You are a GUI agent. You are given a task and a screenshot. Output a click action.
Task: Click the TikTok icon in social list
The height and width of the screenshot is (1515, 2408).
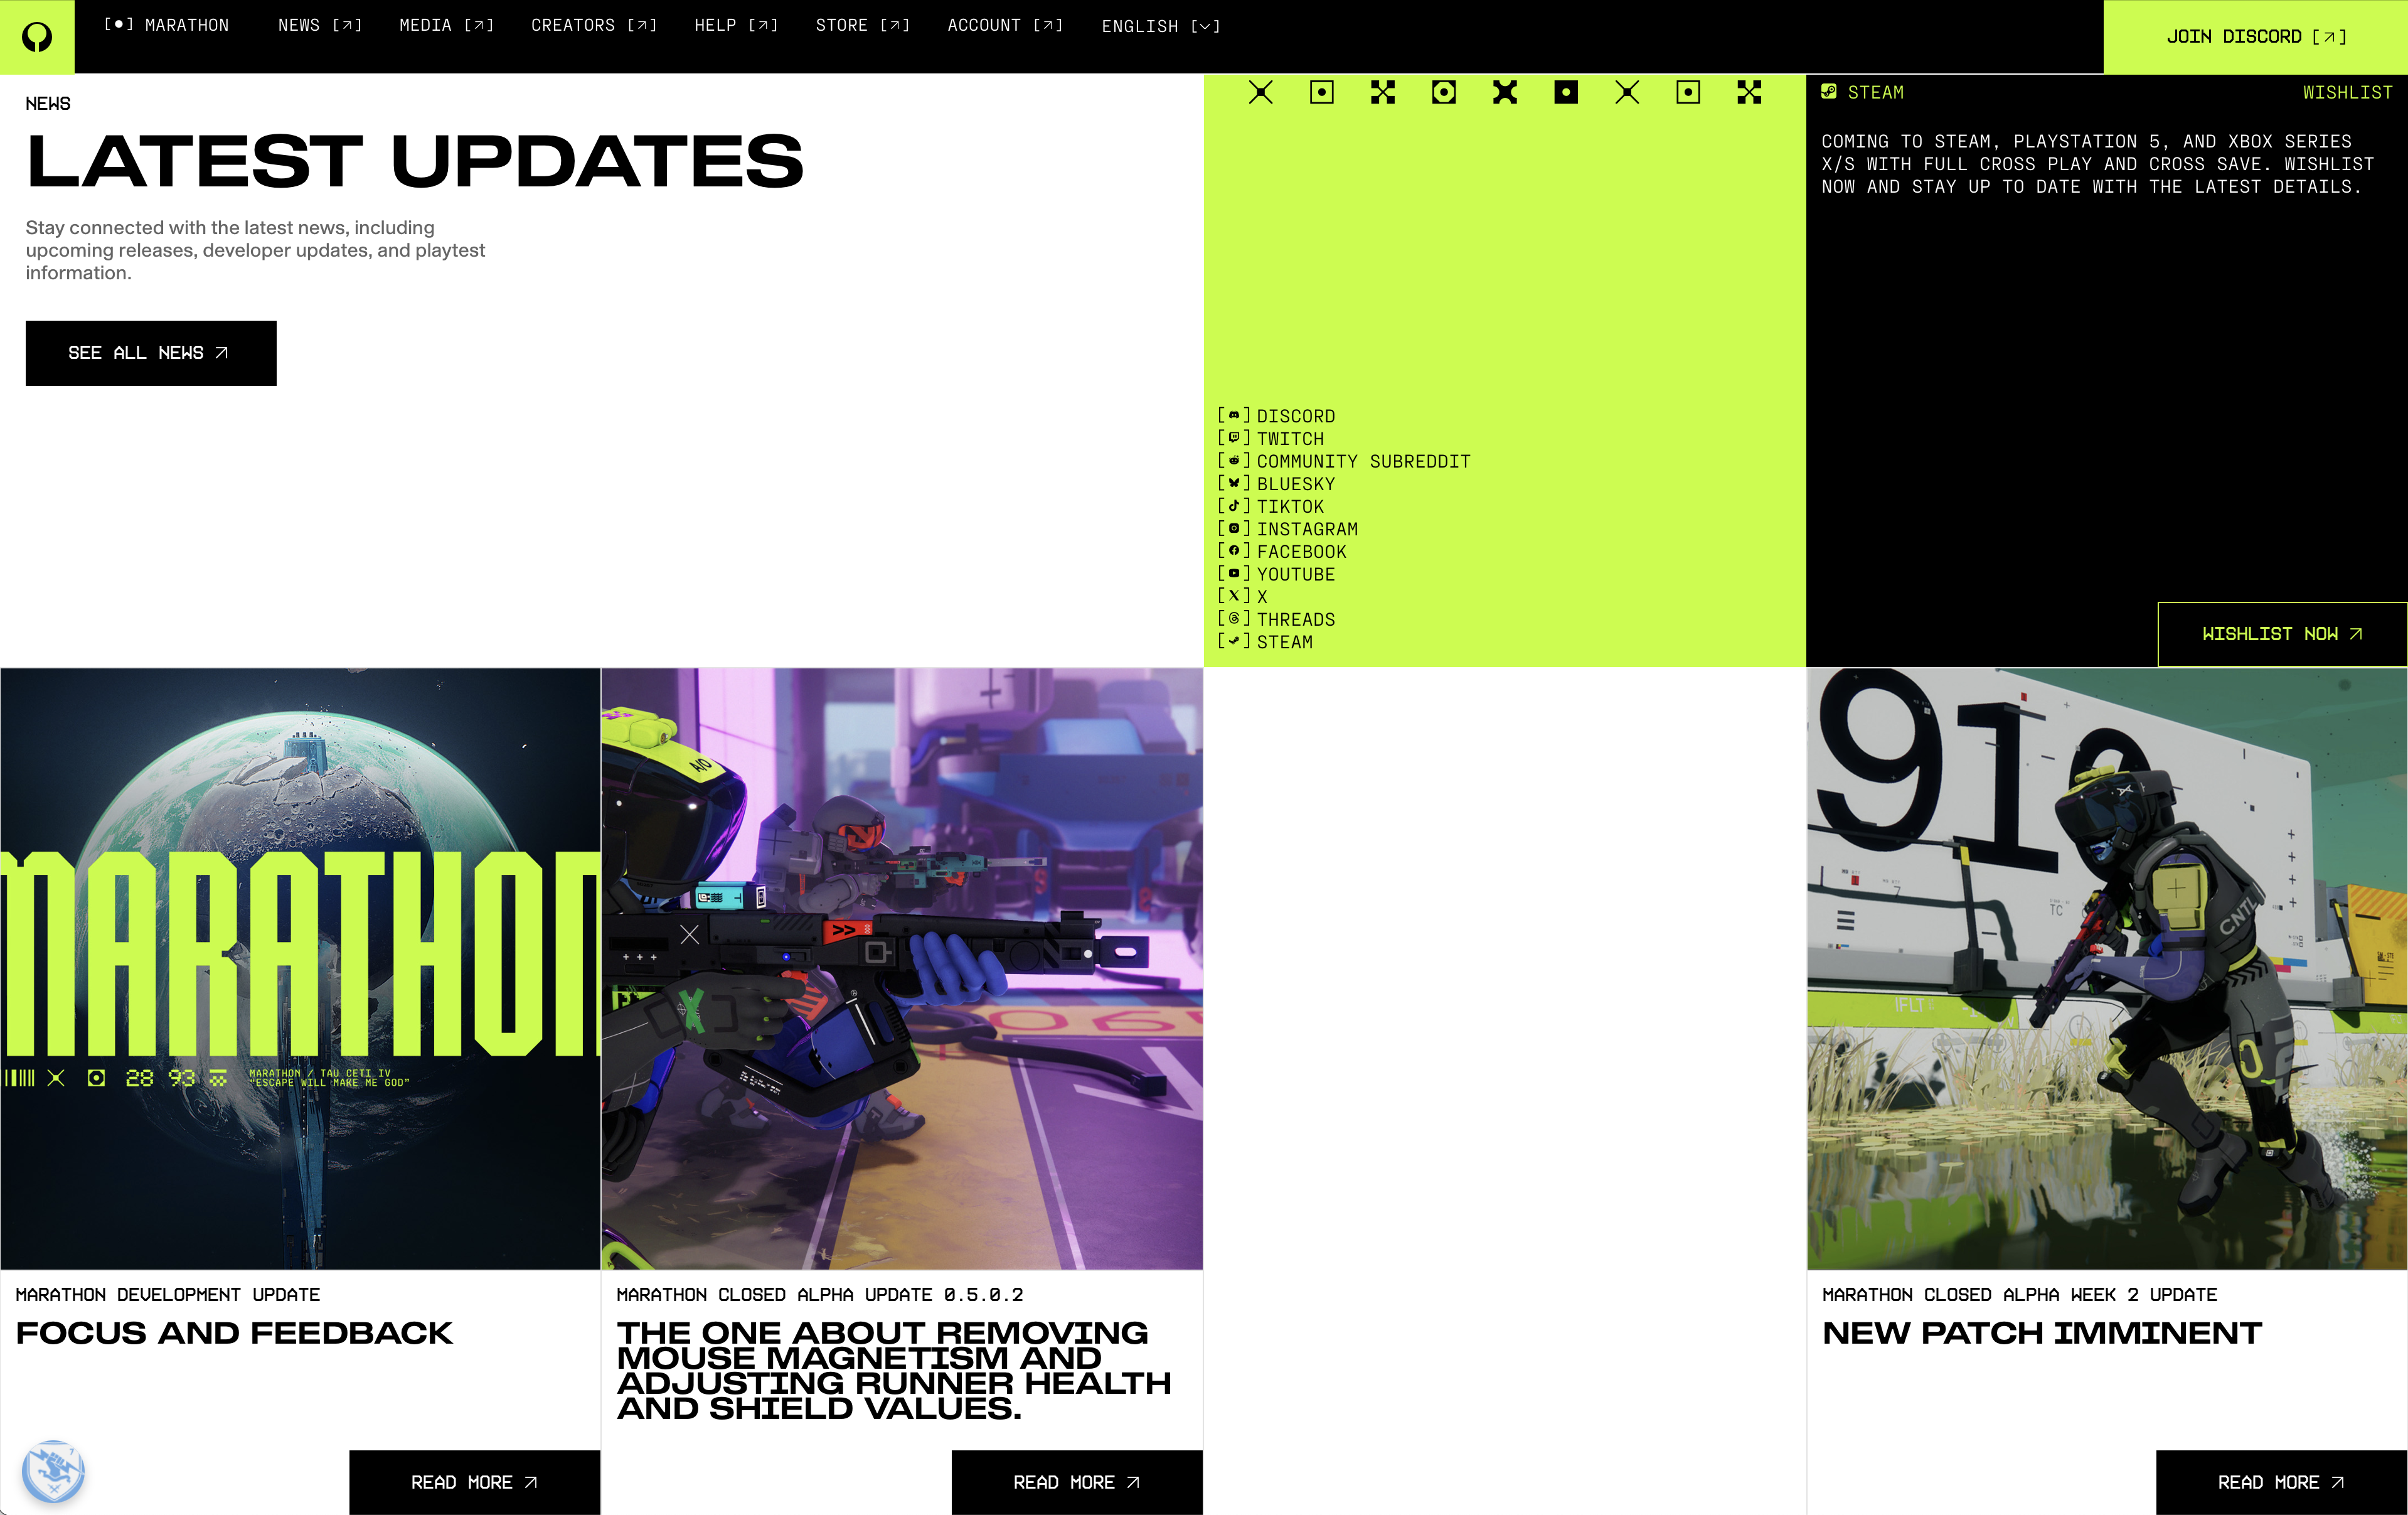point(1233,506)
